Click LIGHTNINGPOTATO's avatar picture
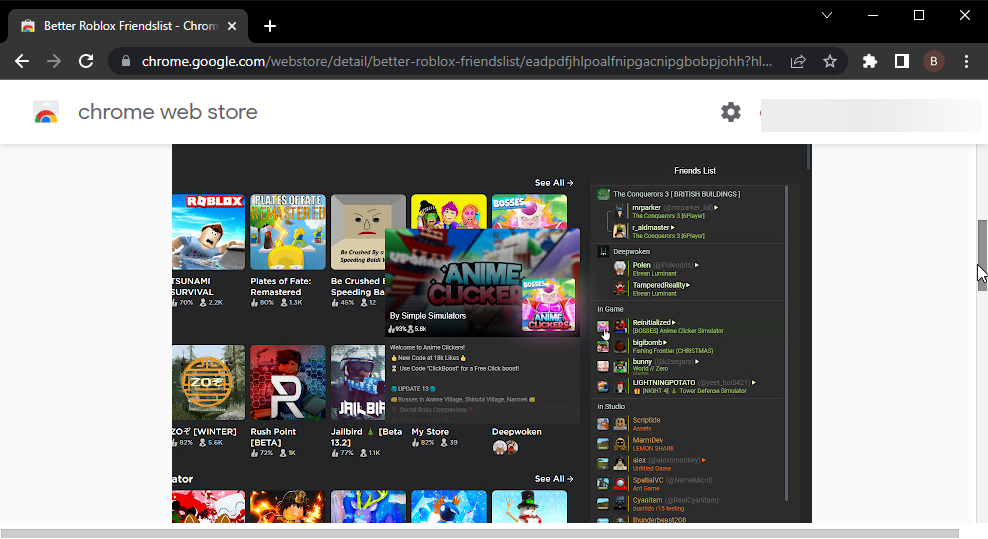The width and height of the screenshot is (988, 539). coord(621,386)
